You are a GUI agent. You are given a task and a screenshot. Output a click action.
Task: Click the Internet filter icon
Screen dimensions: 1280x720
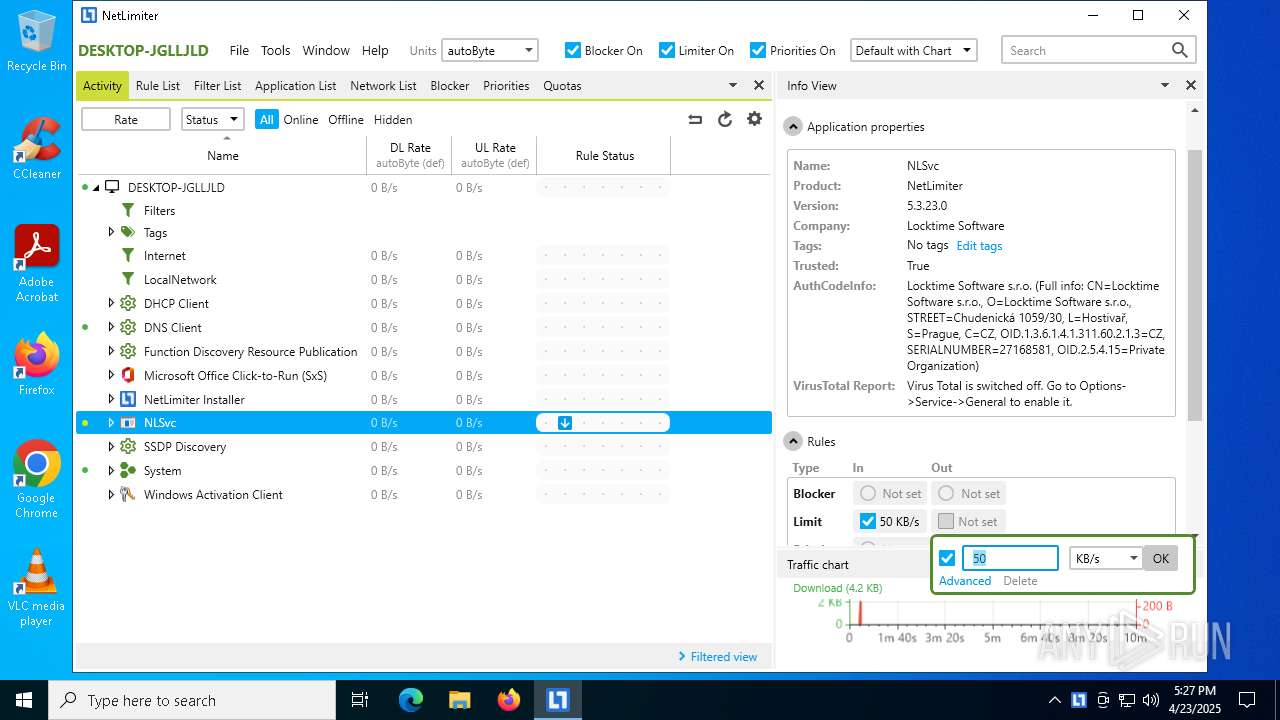128,256
